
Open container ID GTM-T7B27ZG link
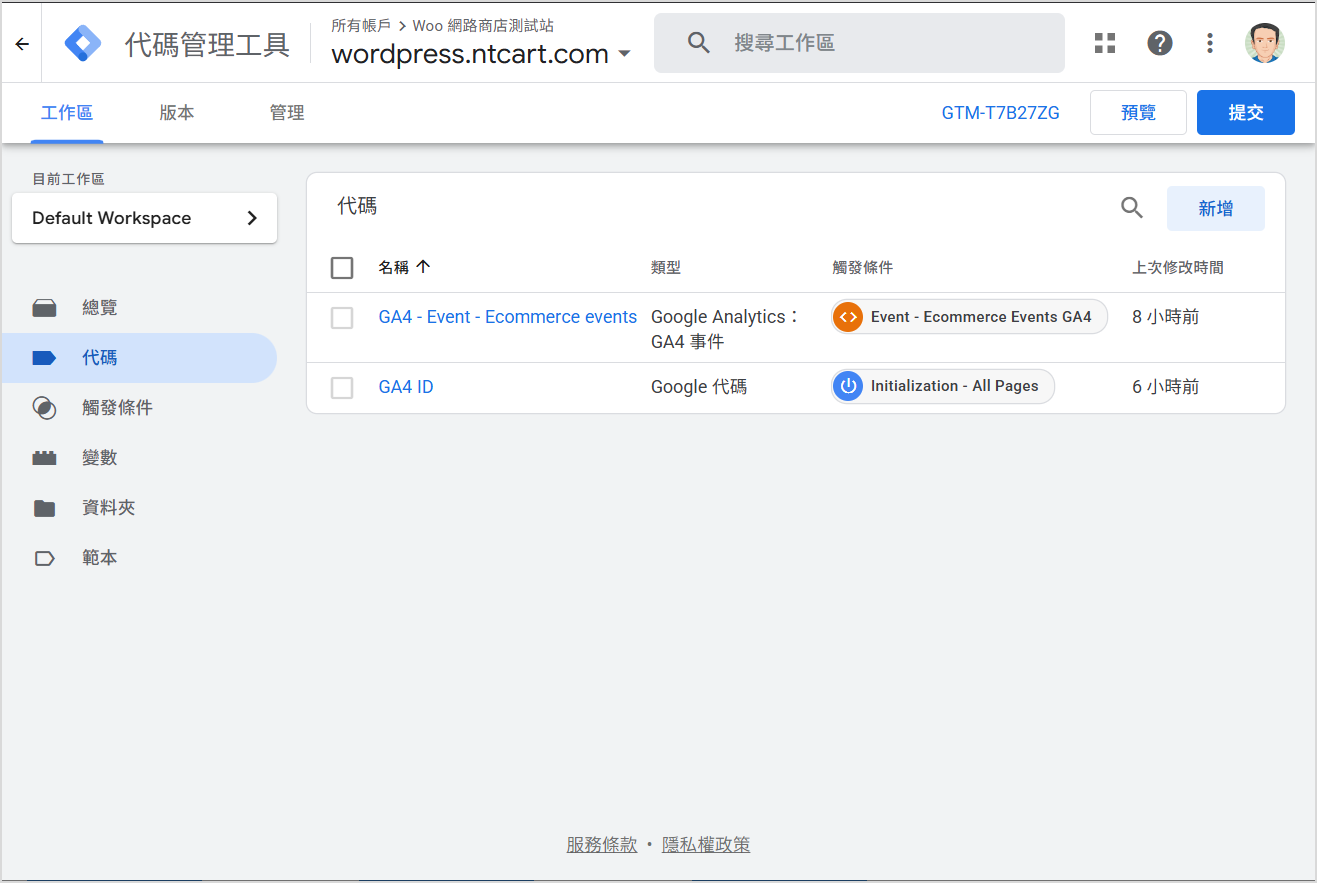click(x=1001, y=113)
